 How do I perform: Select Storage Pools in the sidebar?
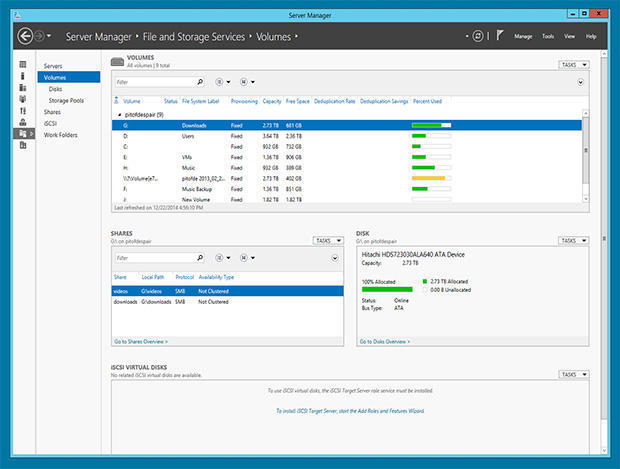pyautogui.click(x=67, y=100)
